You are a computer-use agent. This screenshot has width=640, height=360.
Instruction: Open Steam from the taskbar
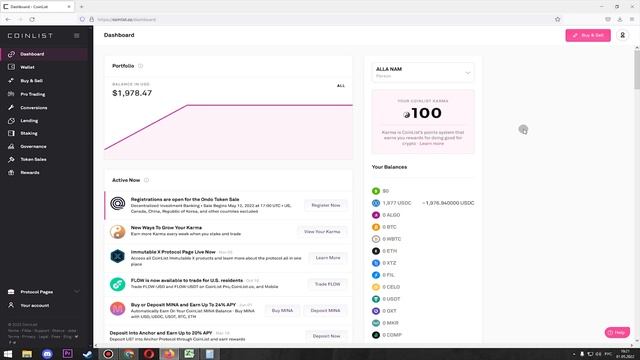[x=87, y=354]
